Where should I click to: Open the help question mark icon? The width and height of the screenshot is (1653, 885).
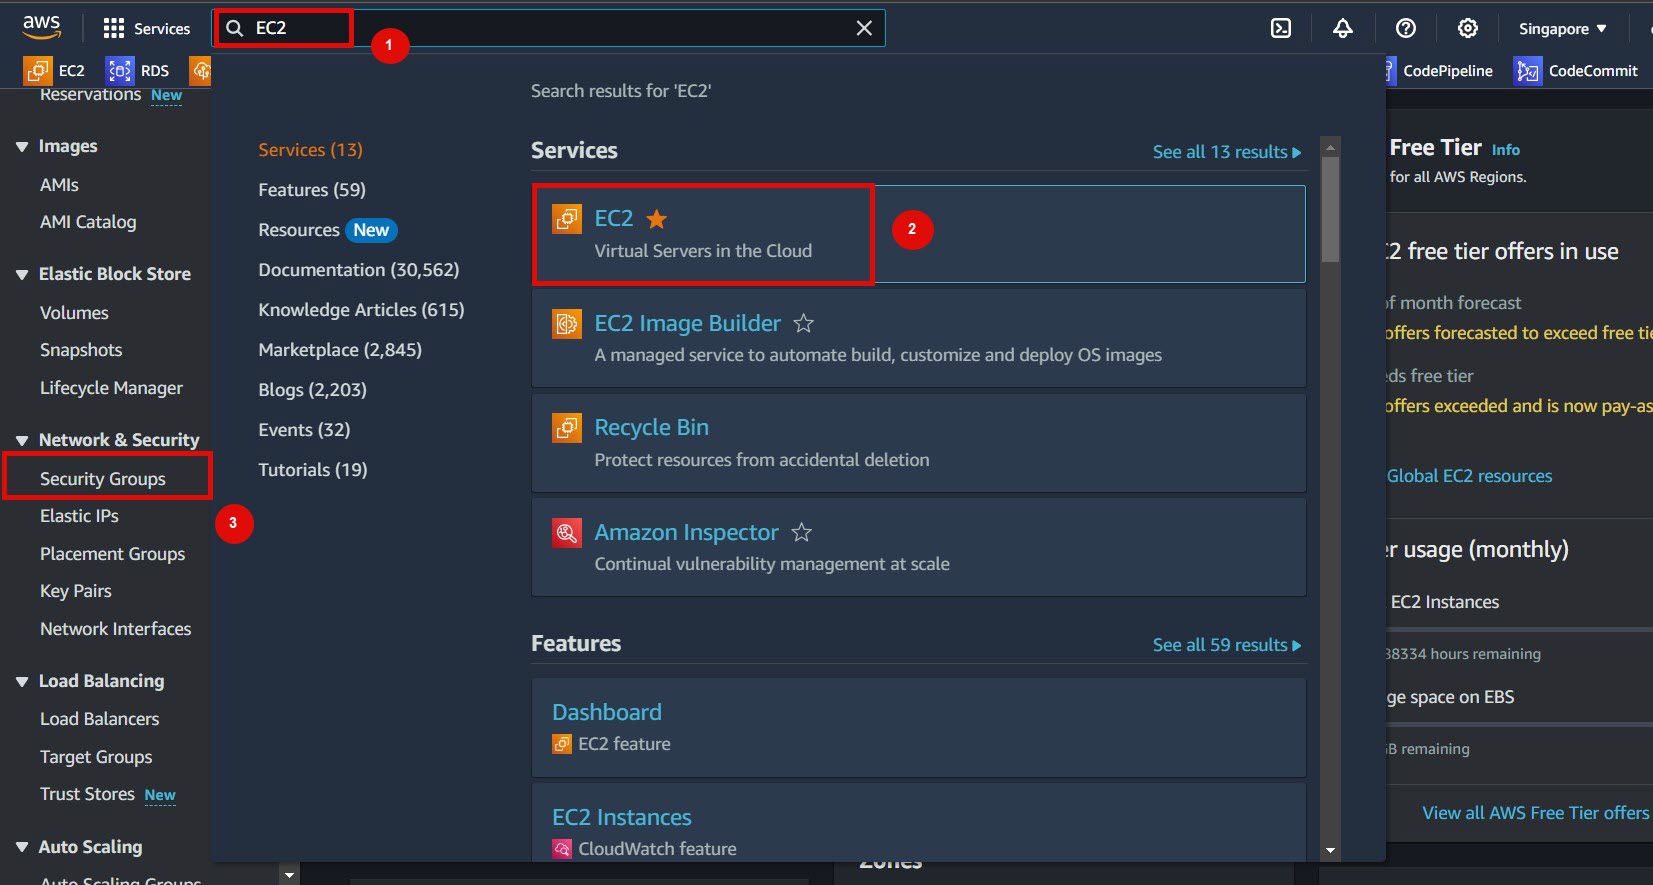click(1406, 28)
